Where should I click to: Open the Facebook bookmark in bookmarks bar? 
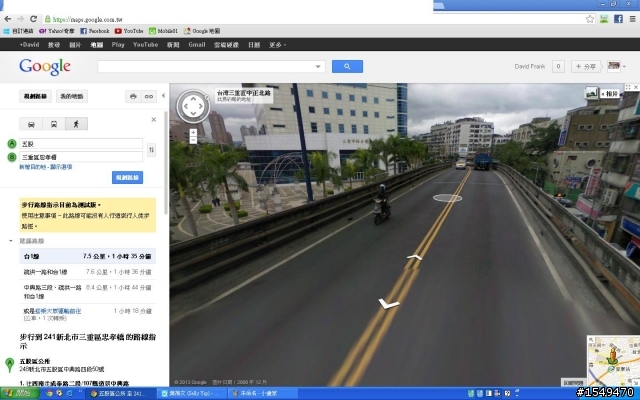click(95, 31)
